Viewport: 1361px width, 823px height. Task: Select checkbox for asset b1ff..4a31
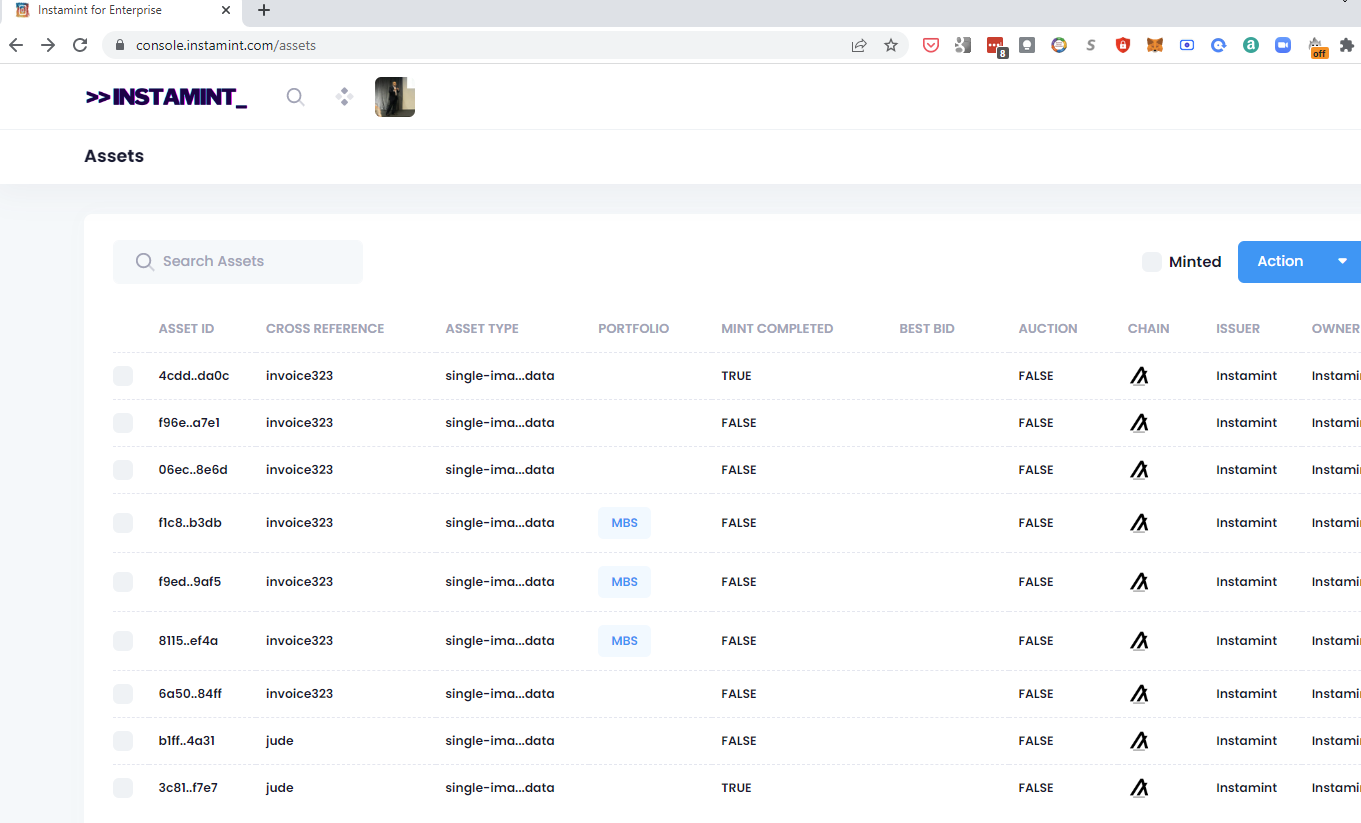pos(123,741)
